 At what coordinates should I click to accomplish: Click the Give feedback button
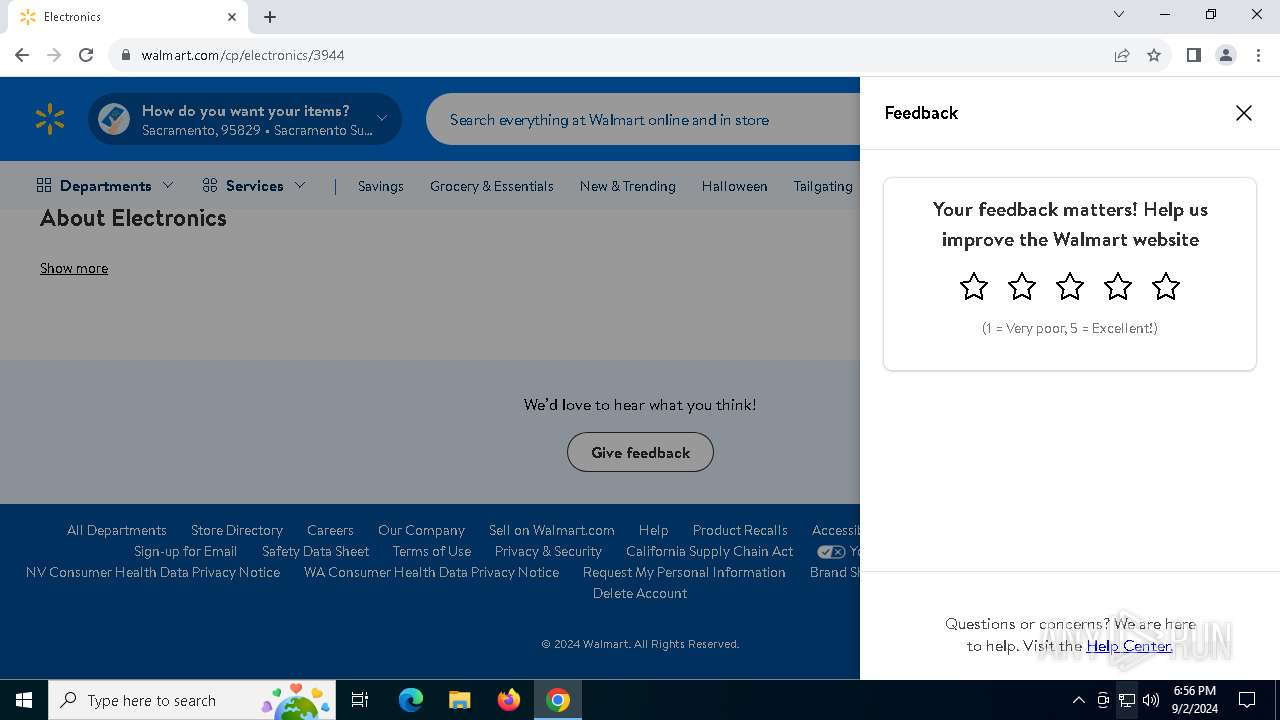pyautogui.click(x=640, y=452)
